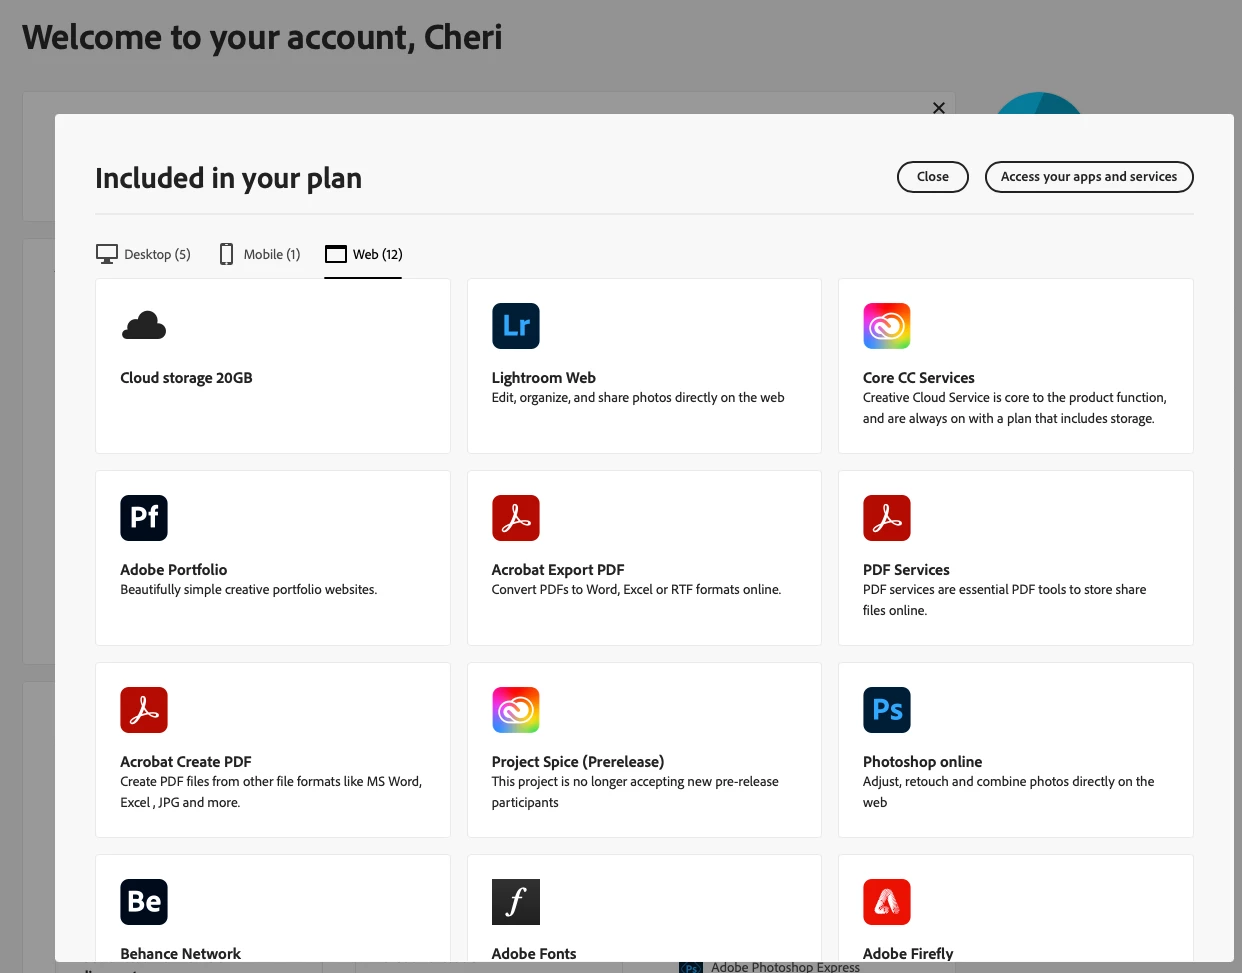This screenshot has height=973, width=1242.
Task: Click 'Creative Cloud Service is core' description
Action: [x=1015, y=408]
